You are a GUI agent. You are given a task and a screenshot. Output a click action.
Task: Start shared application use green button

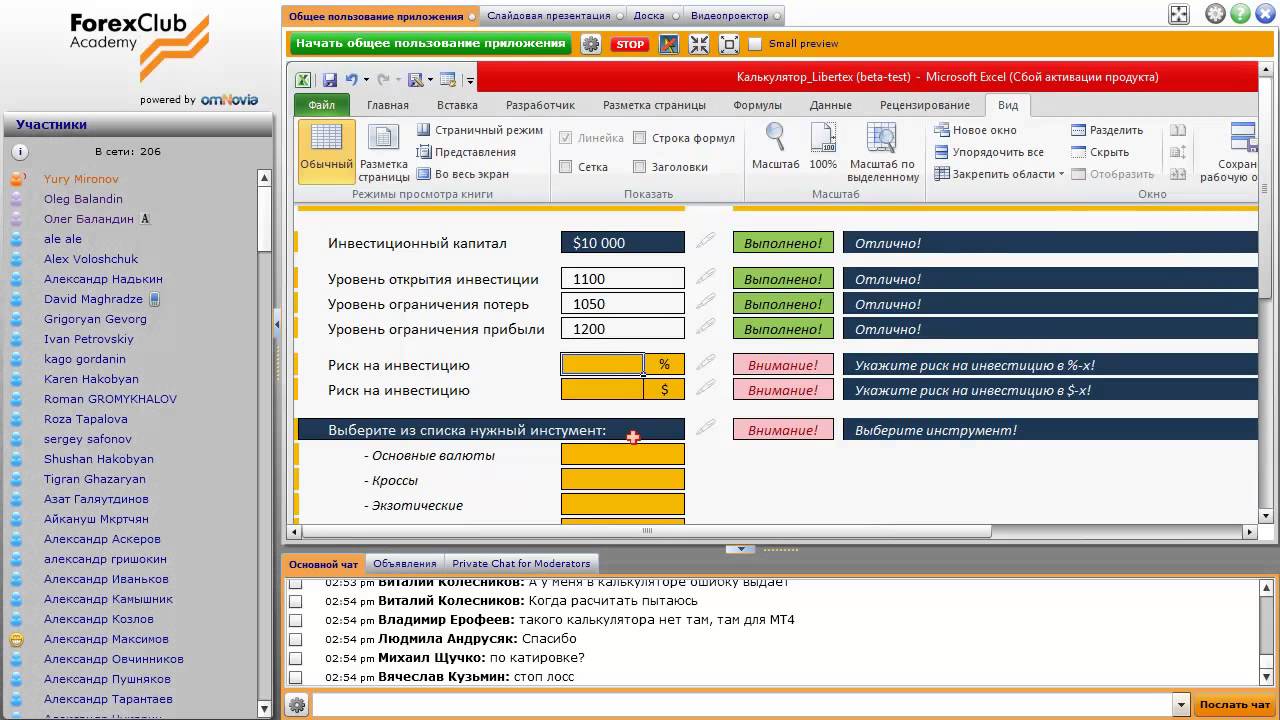click(x=431, y=44)
